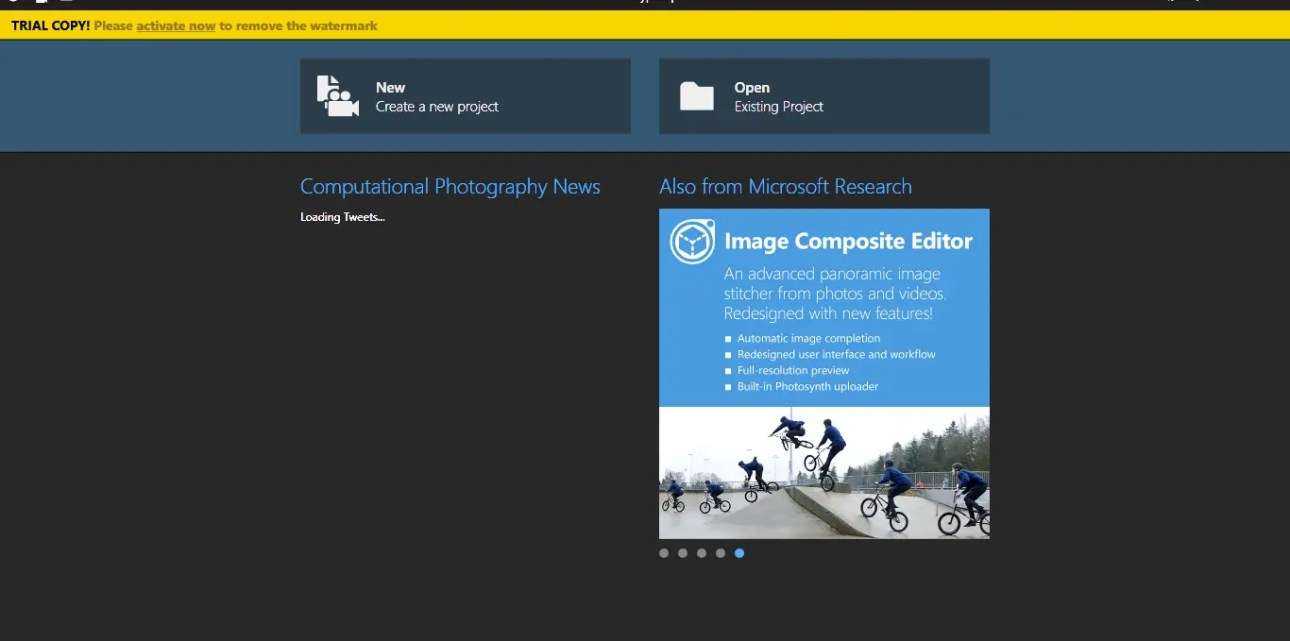The width and height of the screenshot is (1290, 641).
Task: Click the active blue fifth carousel dot
Action: [739, 553]
